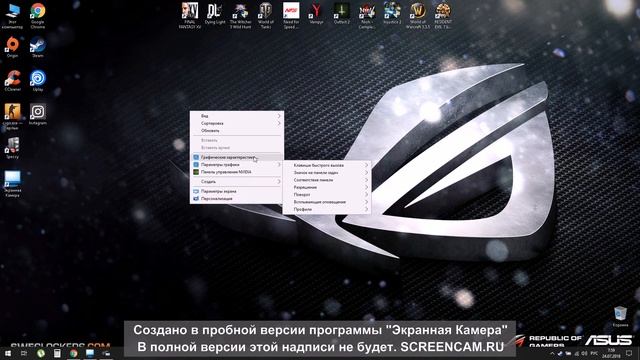Screen dimensions: 640x360
Task: Show hidden system tray icons
Action: point(552,353)
